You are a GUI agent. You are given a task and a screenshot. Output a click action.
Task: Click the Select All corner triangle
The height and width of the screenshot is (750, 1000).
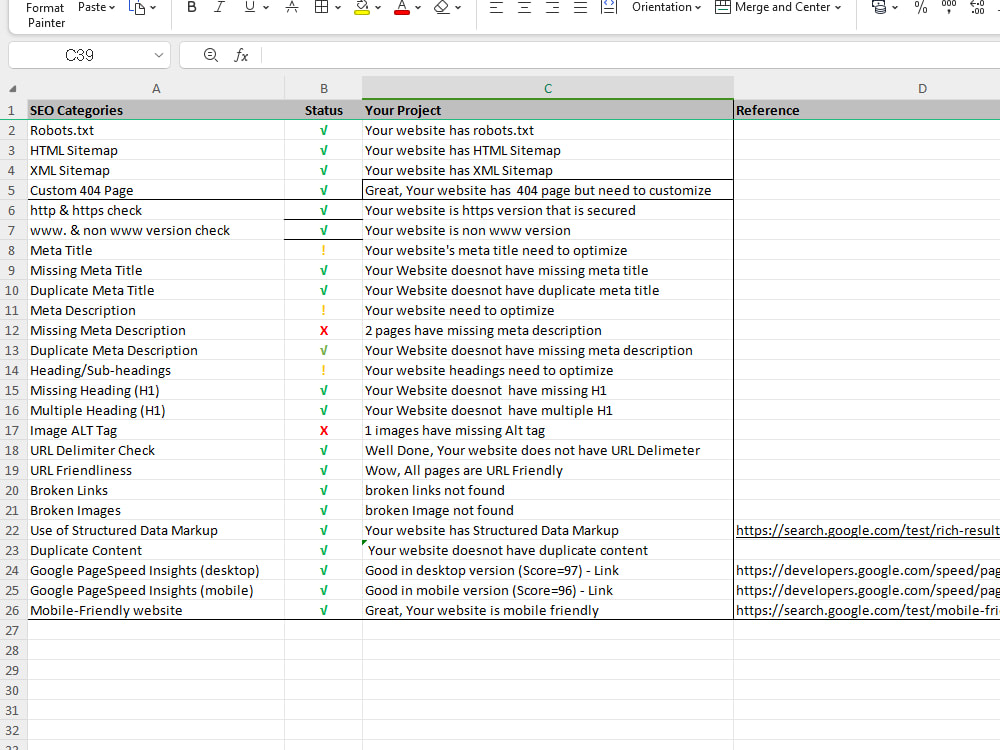(13, 89)
